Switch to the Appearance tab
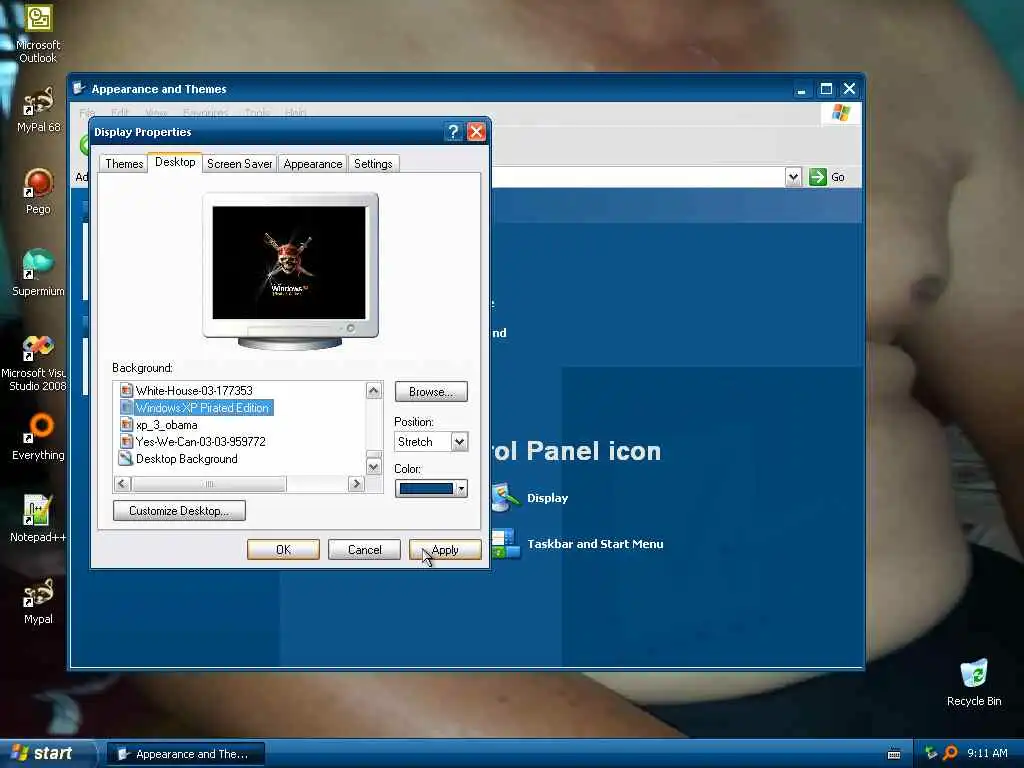The height and width of the screenshot is (768, 1024). point(312,164)
